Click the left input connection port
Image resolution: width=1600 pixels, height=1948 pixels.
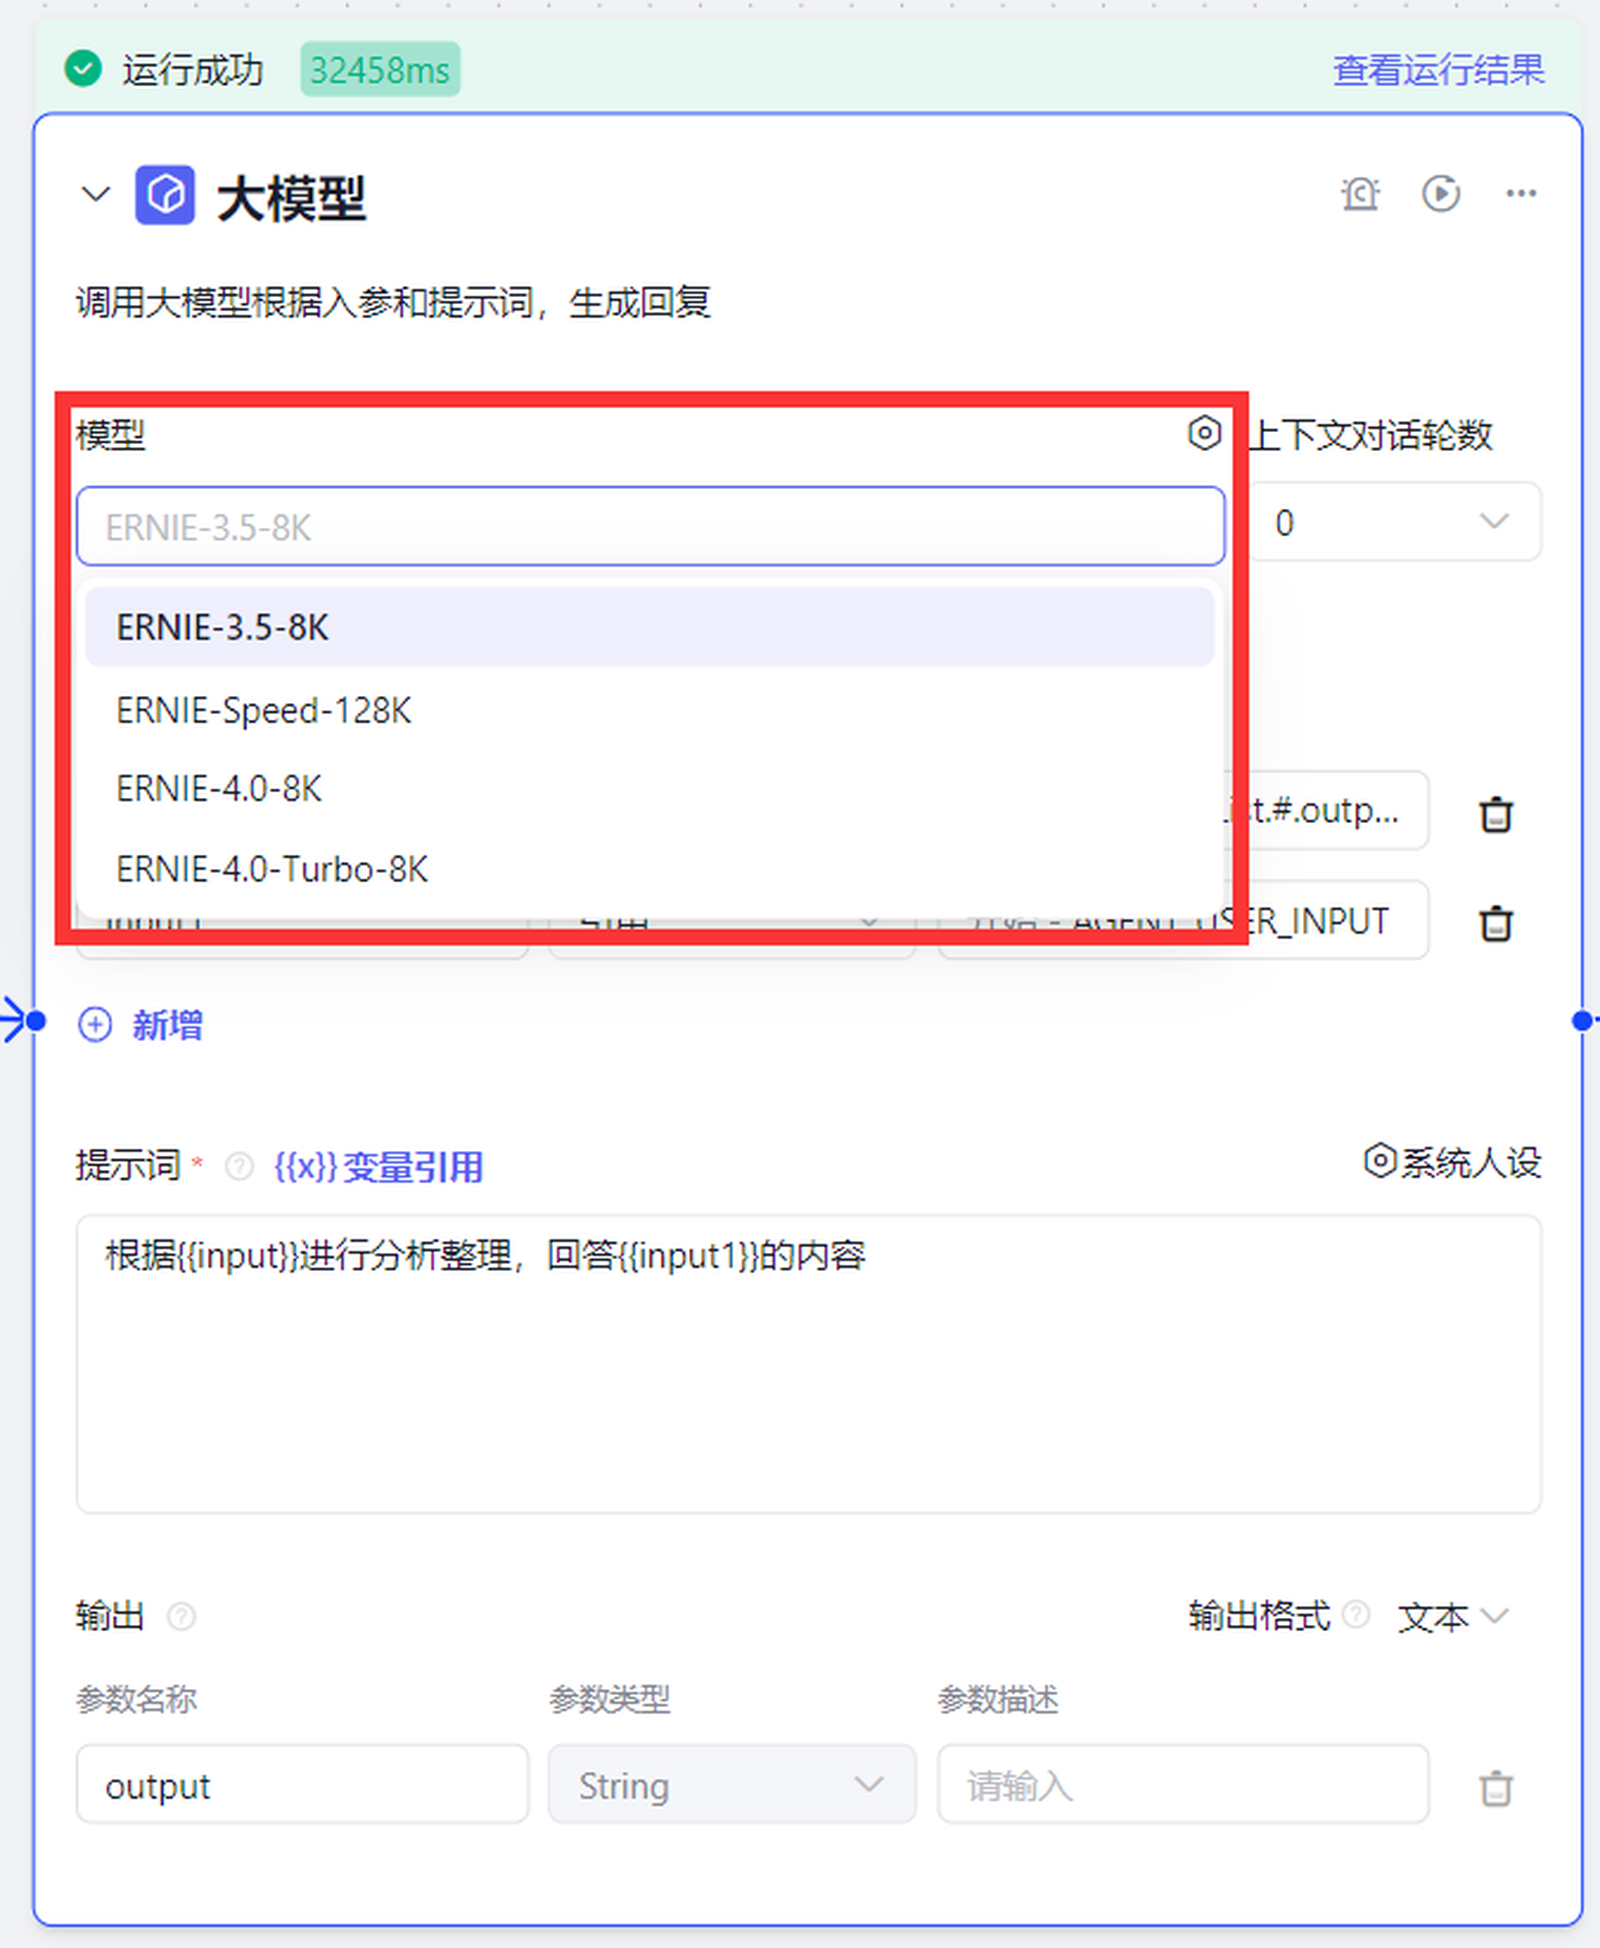pyautogui.click(x=35, y=1021)
